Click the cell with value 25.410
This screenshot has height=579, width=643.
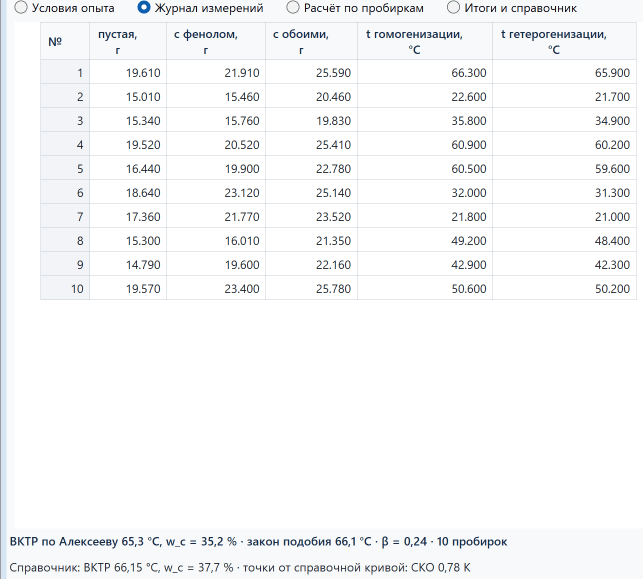point(311,145)
